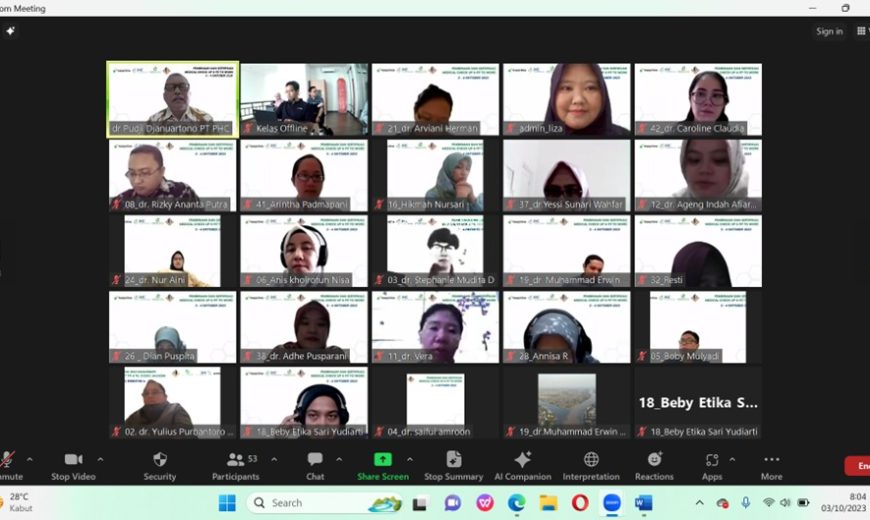870x520 pixels.
Task: Open Wi-Fi network settings in the tray
Action: point(768,503)
